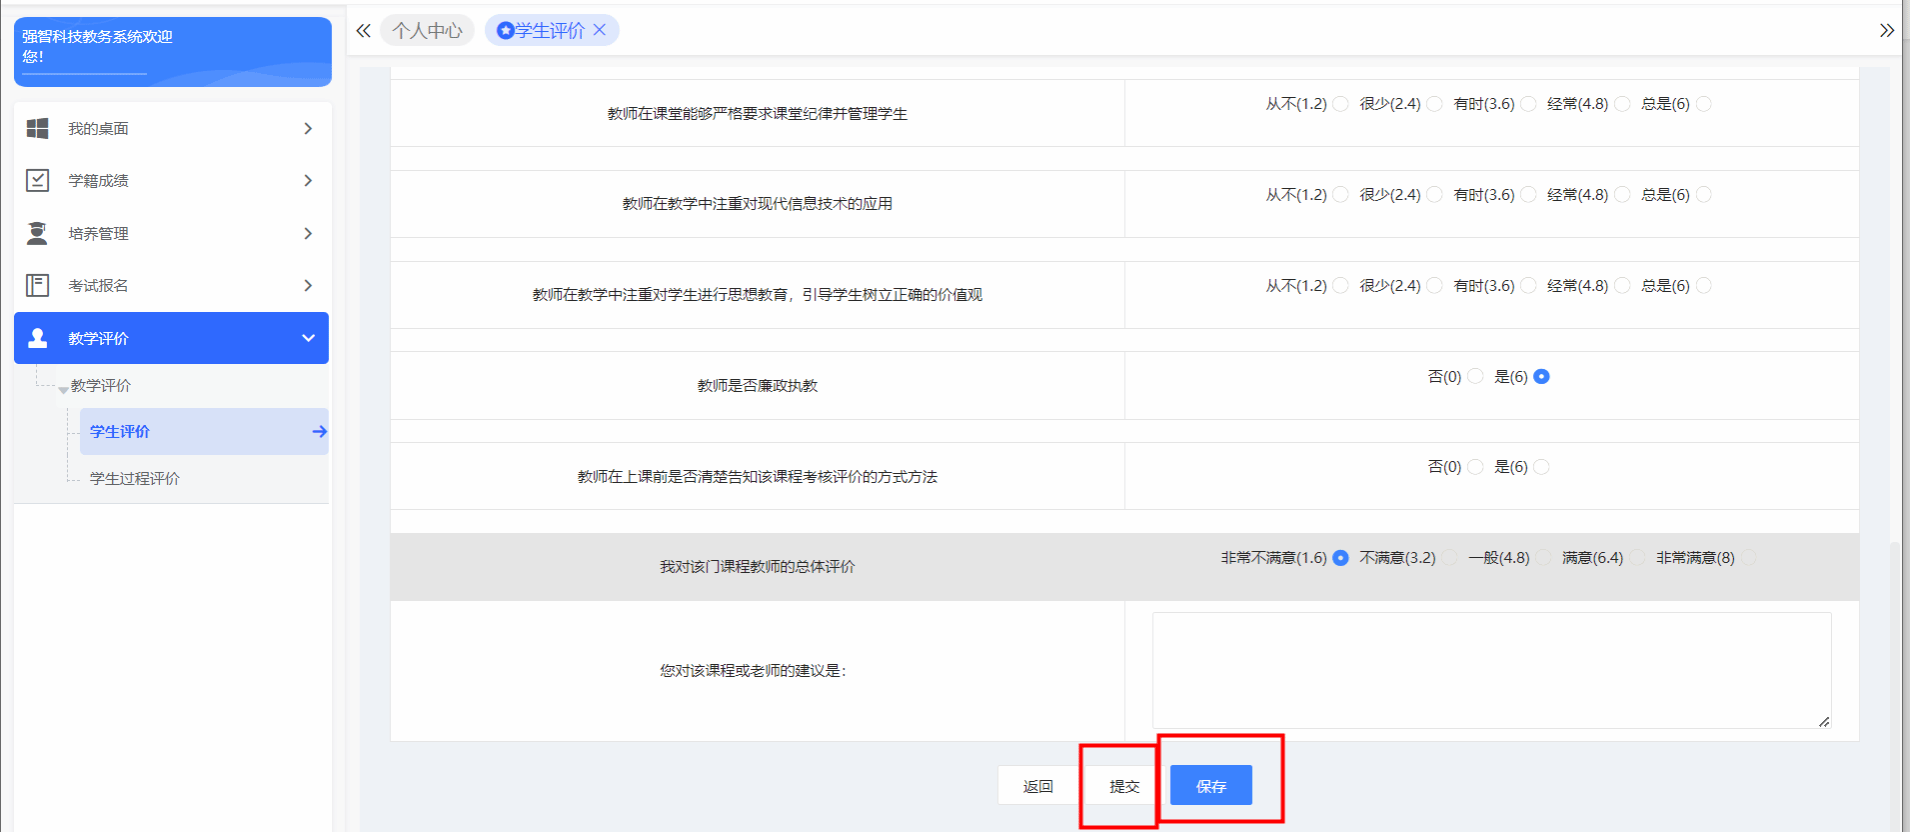Click the 学籍成绩 checkmark icon
The image size is (1912, 835).
(x=37, y=180)
